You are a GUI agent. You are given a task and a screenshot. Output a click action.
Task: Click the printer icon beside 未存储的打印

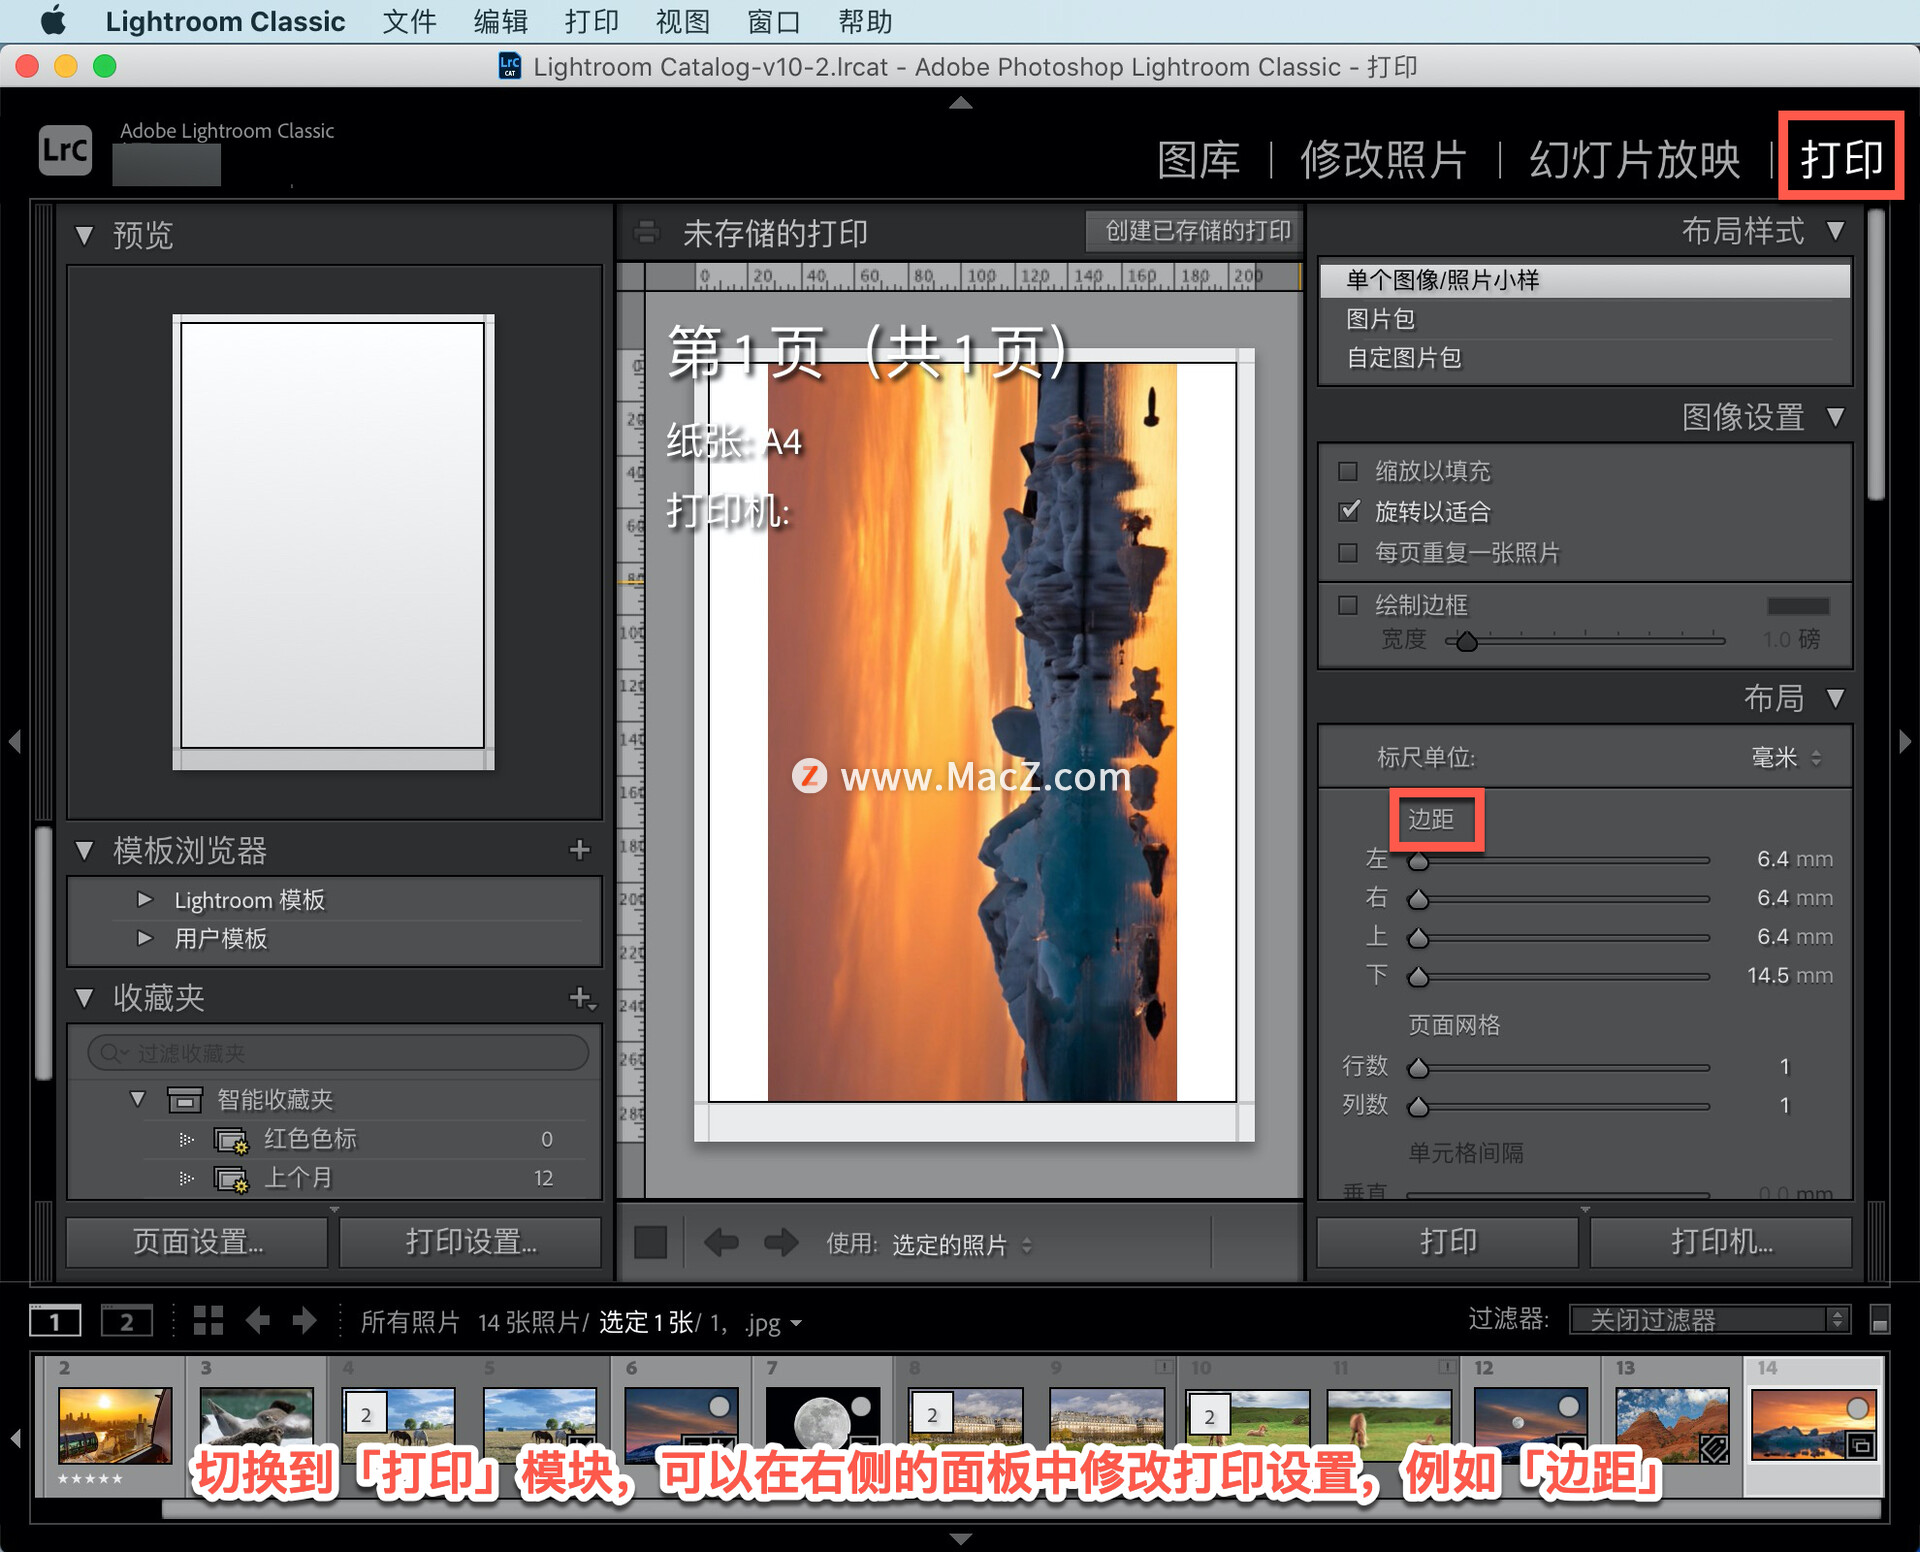647,233
